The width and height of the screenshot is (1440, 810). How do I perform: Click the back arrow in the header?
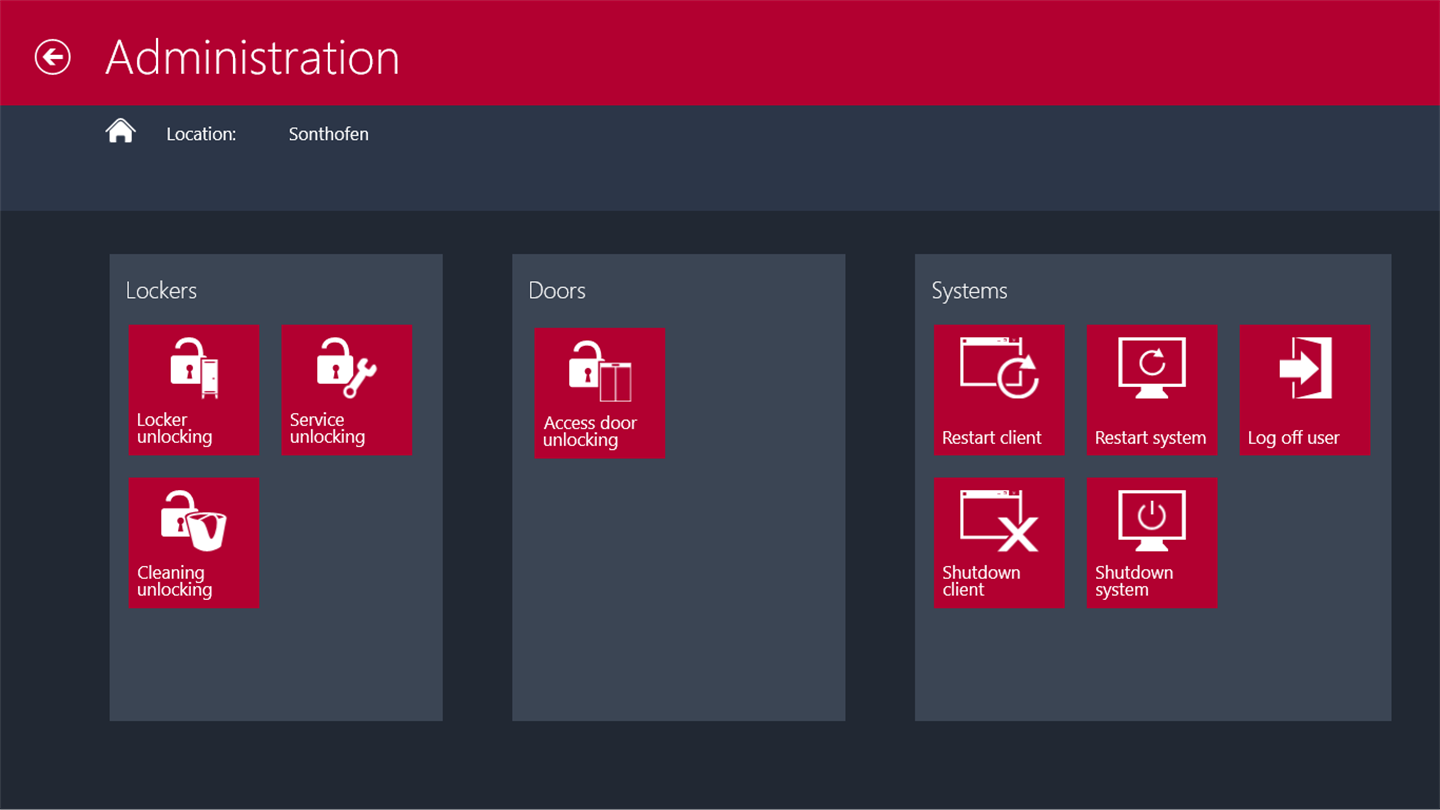[53, 57]
